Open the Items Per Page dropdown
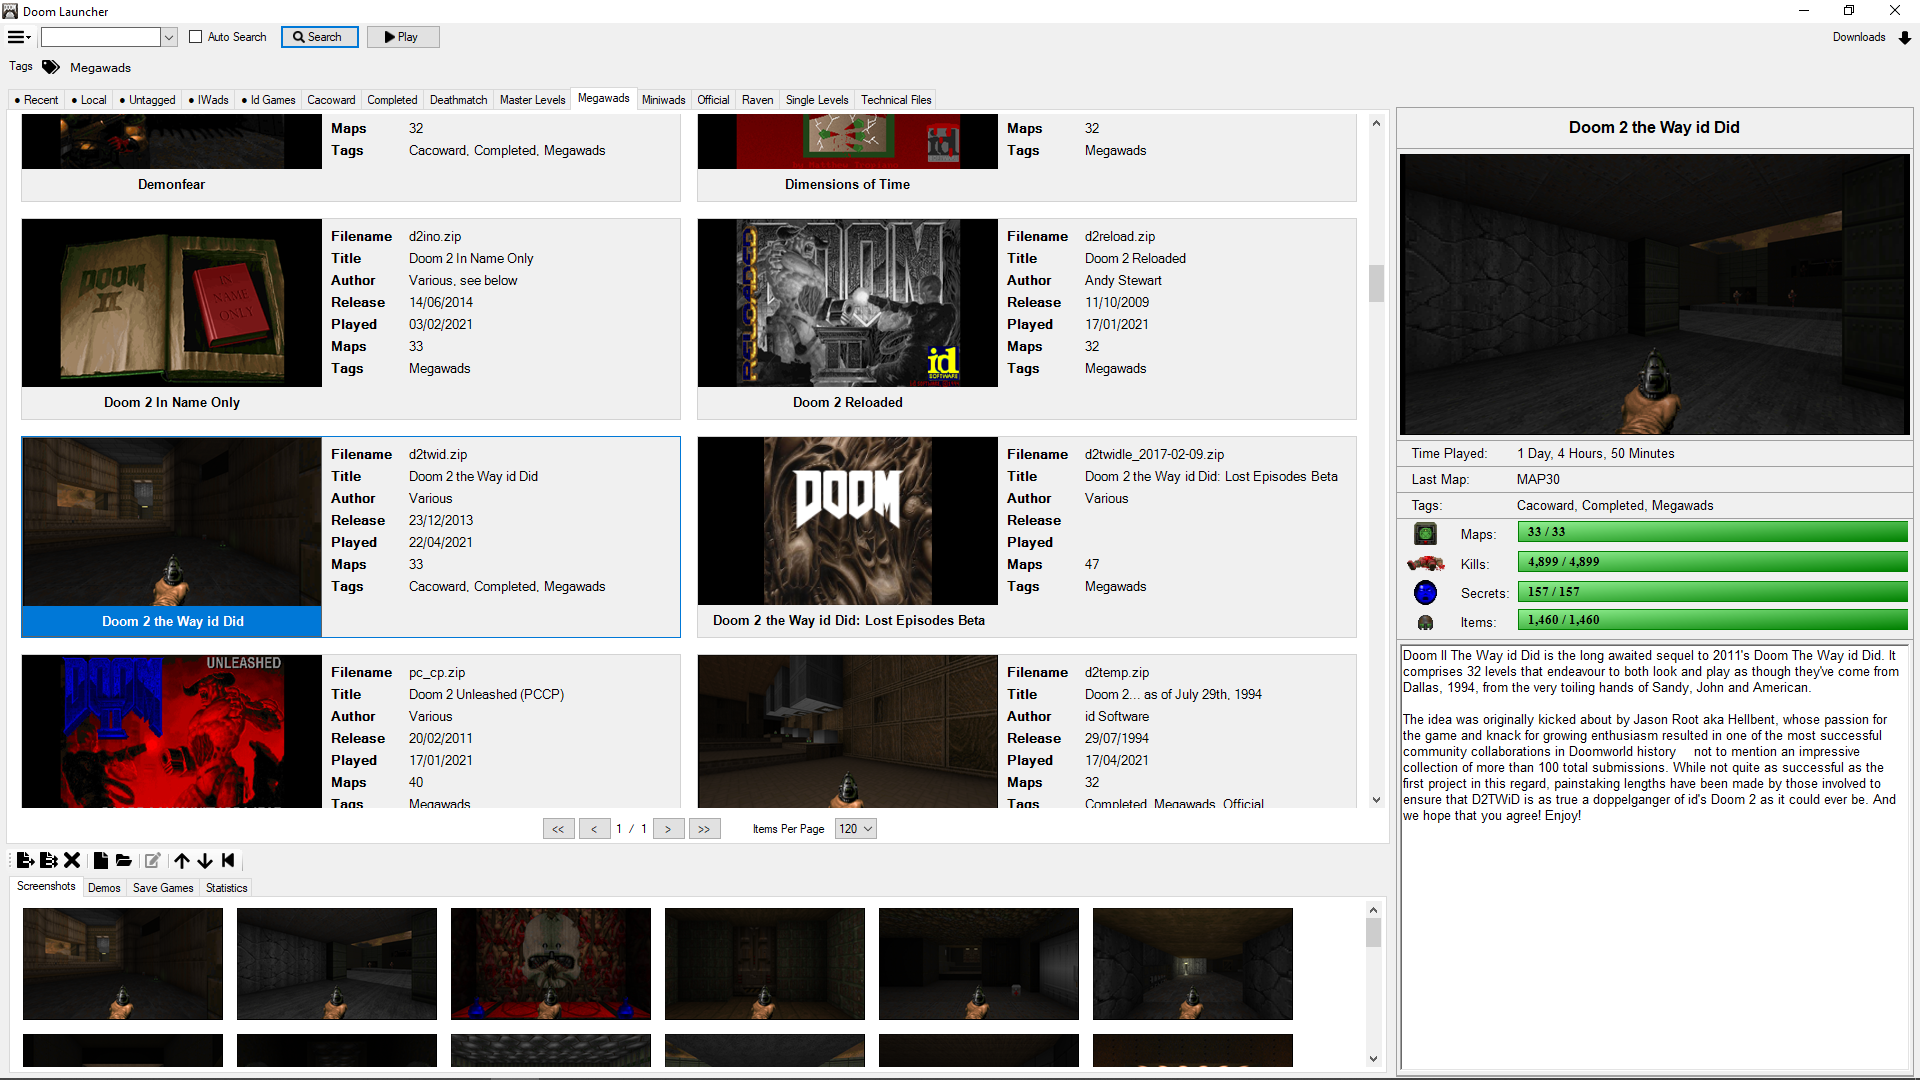1920x1080 pixels. pyautogui.click(x=857, y=828)
